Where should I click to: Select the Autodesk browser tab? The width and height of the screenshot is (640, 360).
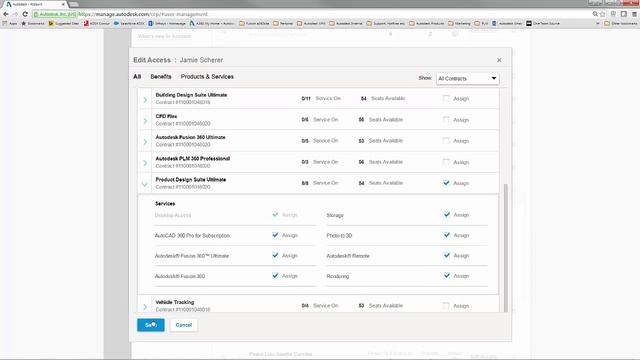pyautogui.click(x=35, y=4)
